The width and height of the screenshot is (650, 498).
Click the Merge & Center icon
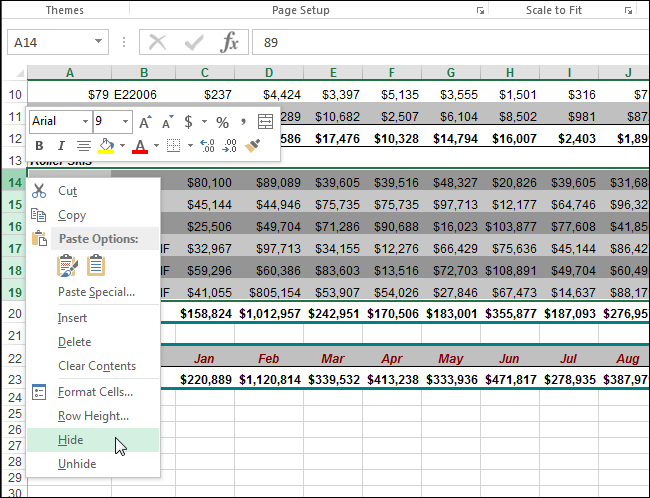265,122
